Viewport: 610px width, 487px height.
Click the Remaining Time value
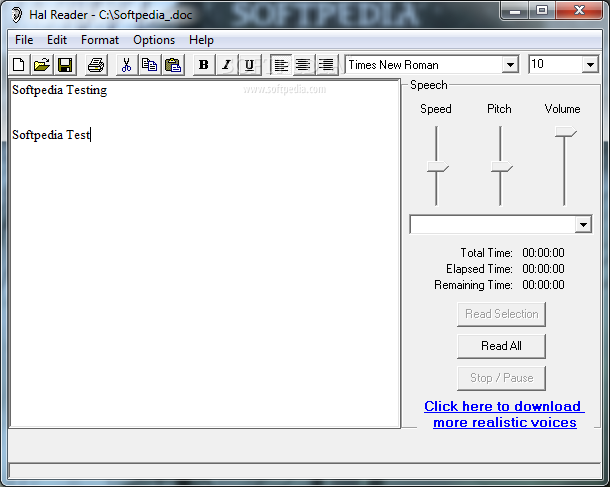(543, 285)
